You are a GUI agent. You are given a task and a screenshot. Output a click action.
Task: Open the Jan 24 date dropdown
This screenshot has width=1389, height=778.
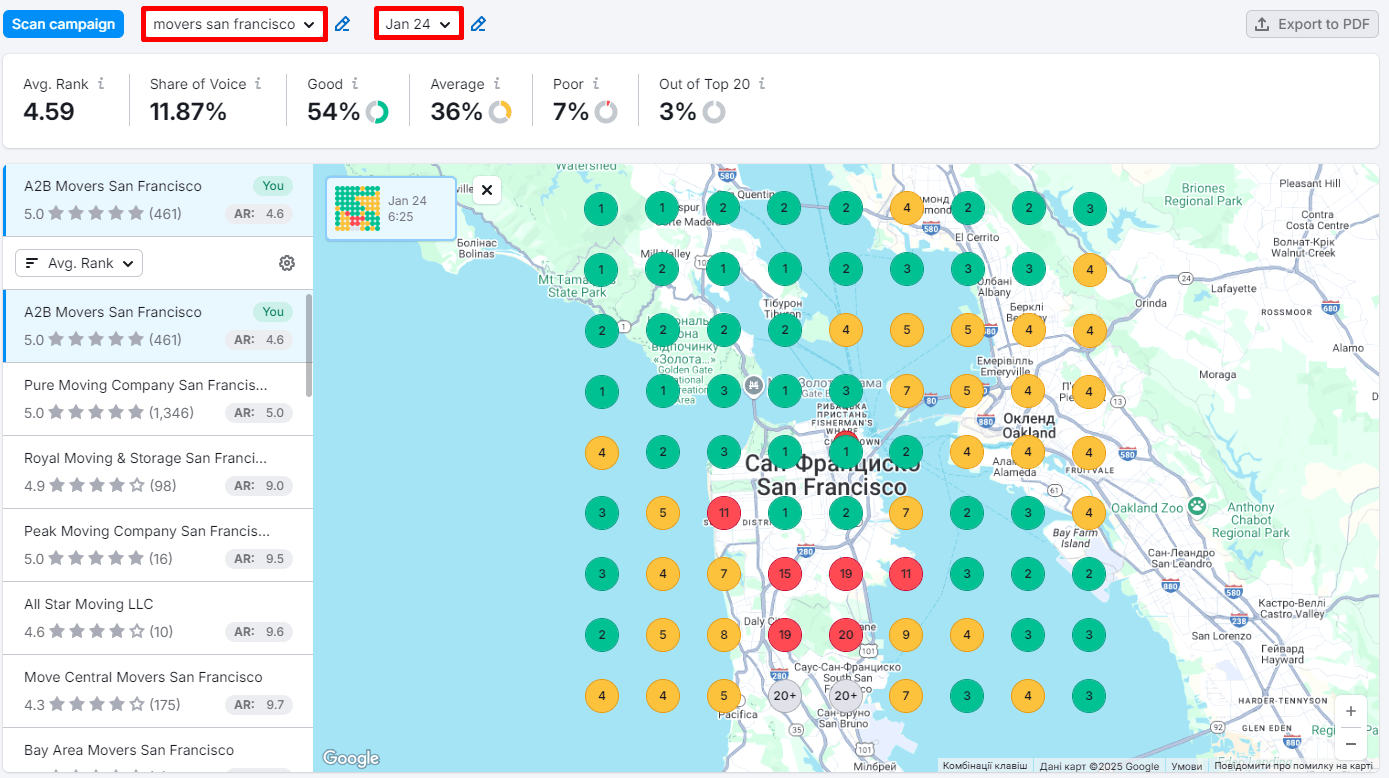419,24
